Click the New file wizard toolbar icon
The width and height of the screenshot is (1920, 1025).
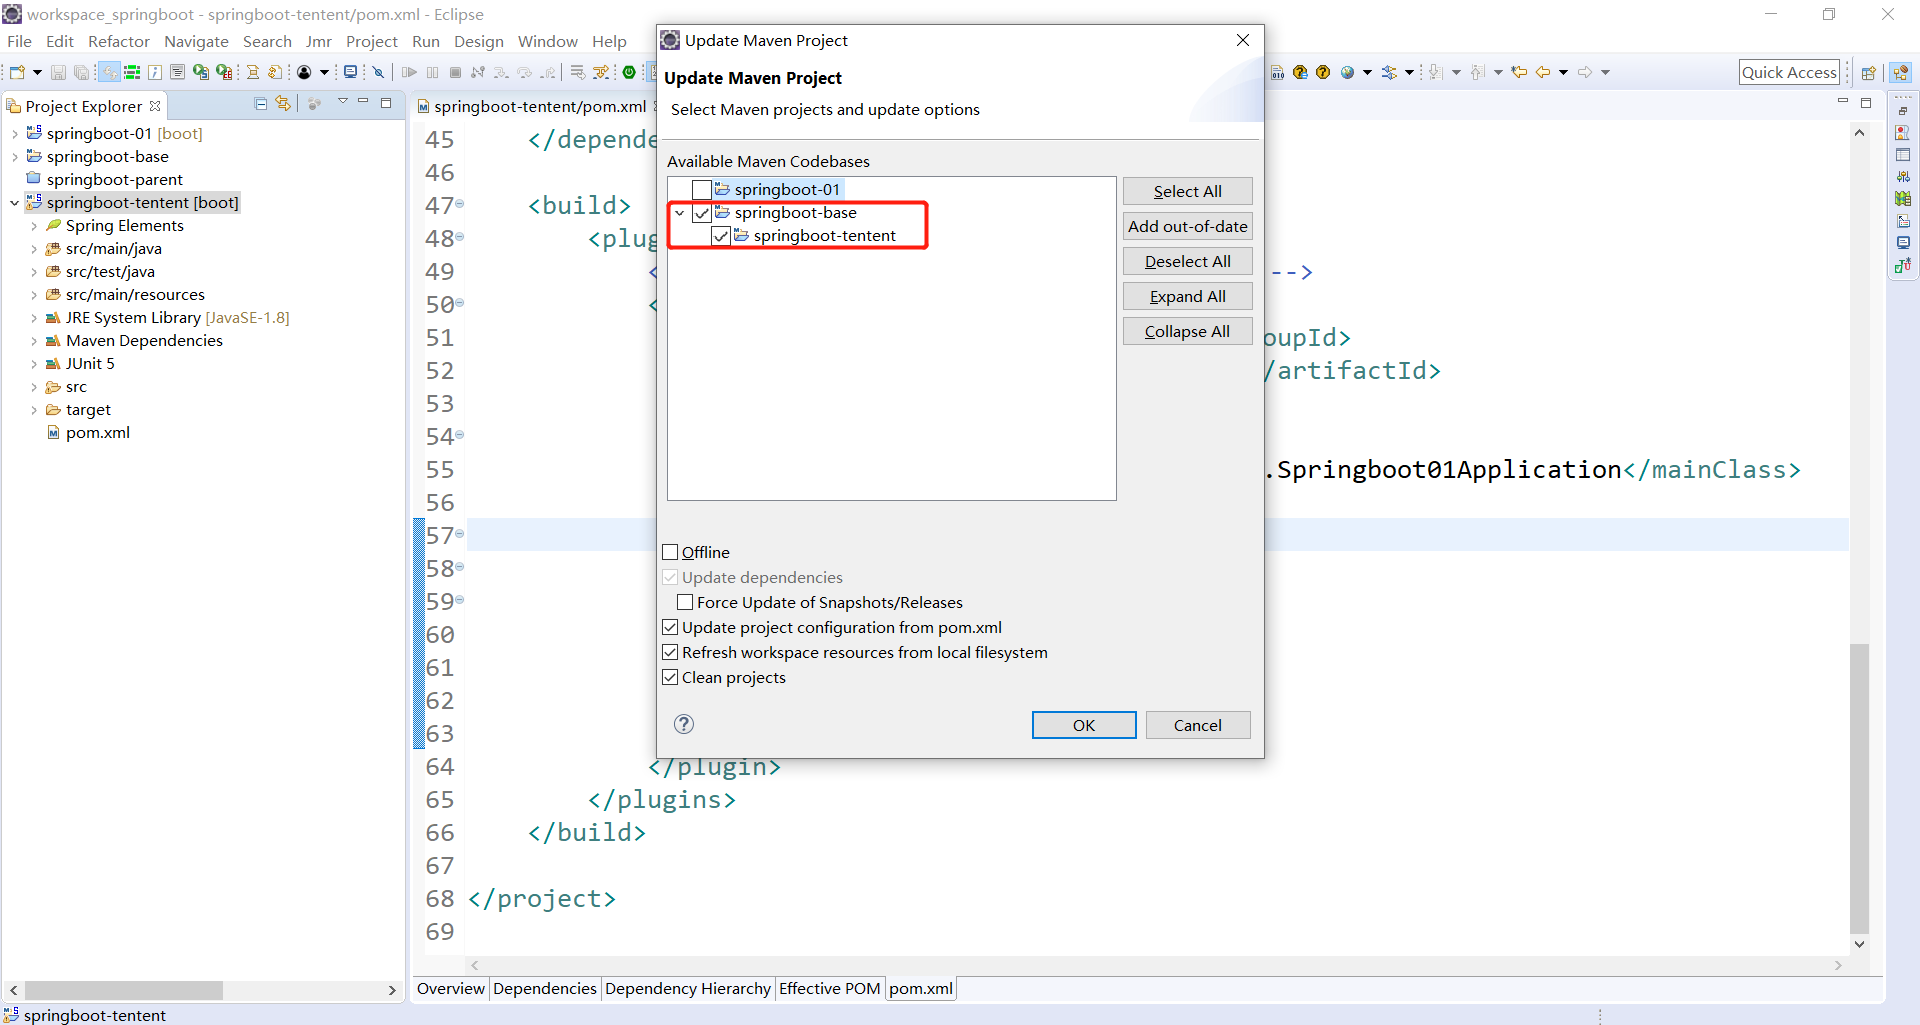coord(17,72)
